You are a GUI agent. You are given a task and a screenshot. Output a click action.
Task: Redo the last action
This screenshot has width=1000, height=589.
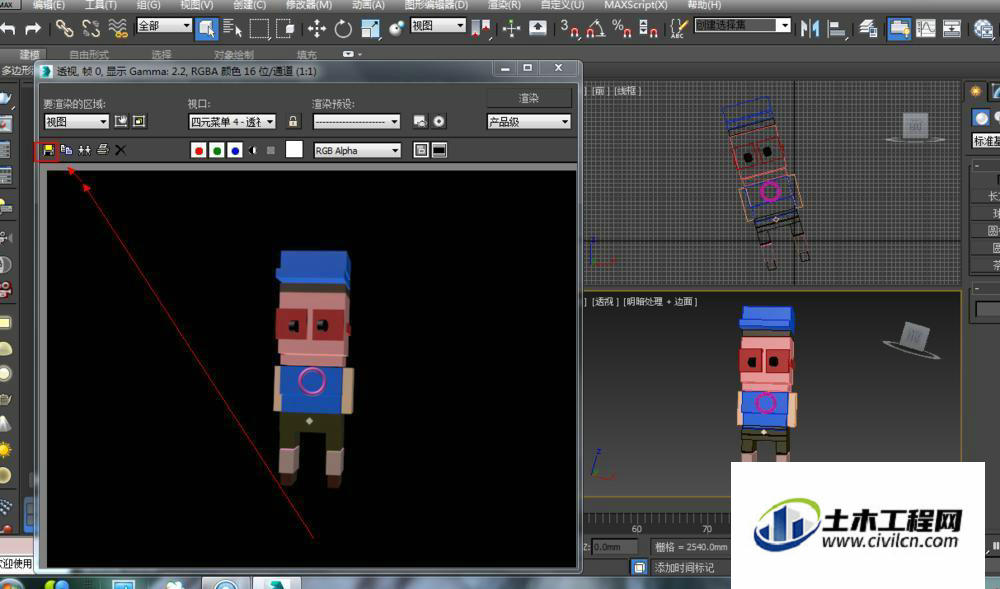click(x=33, y=29)
